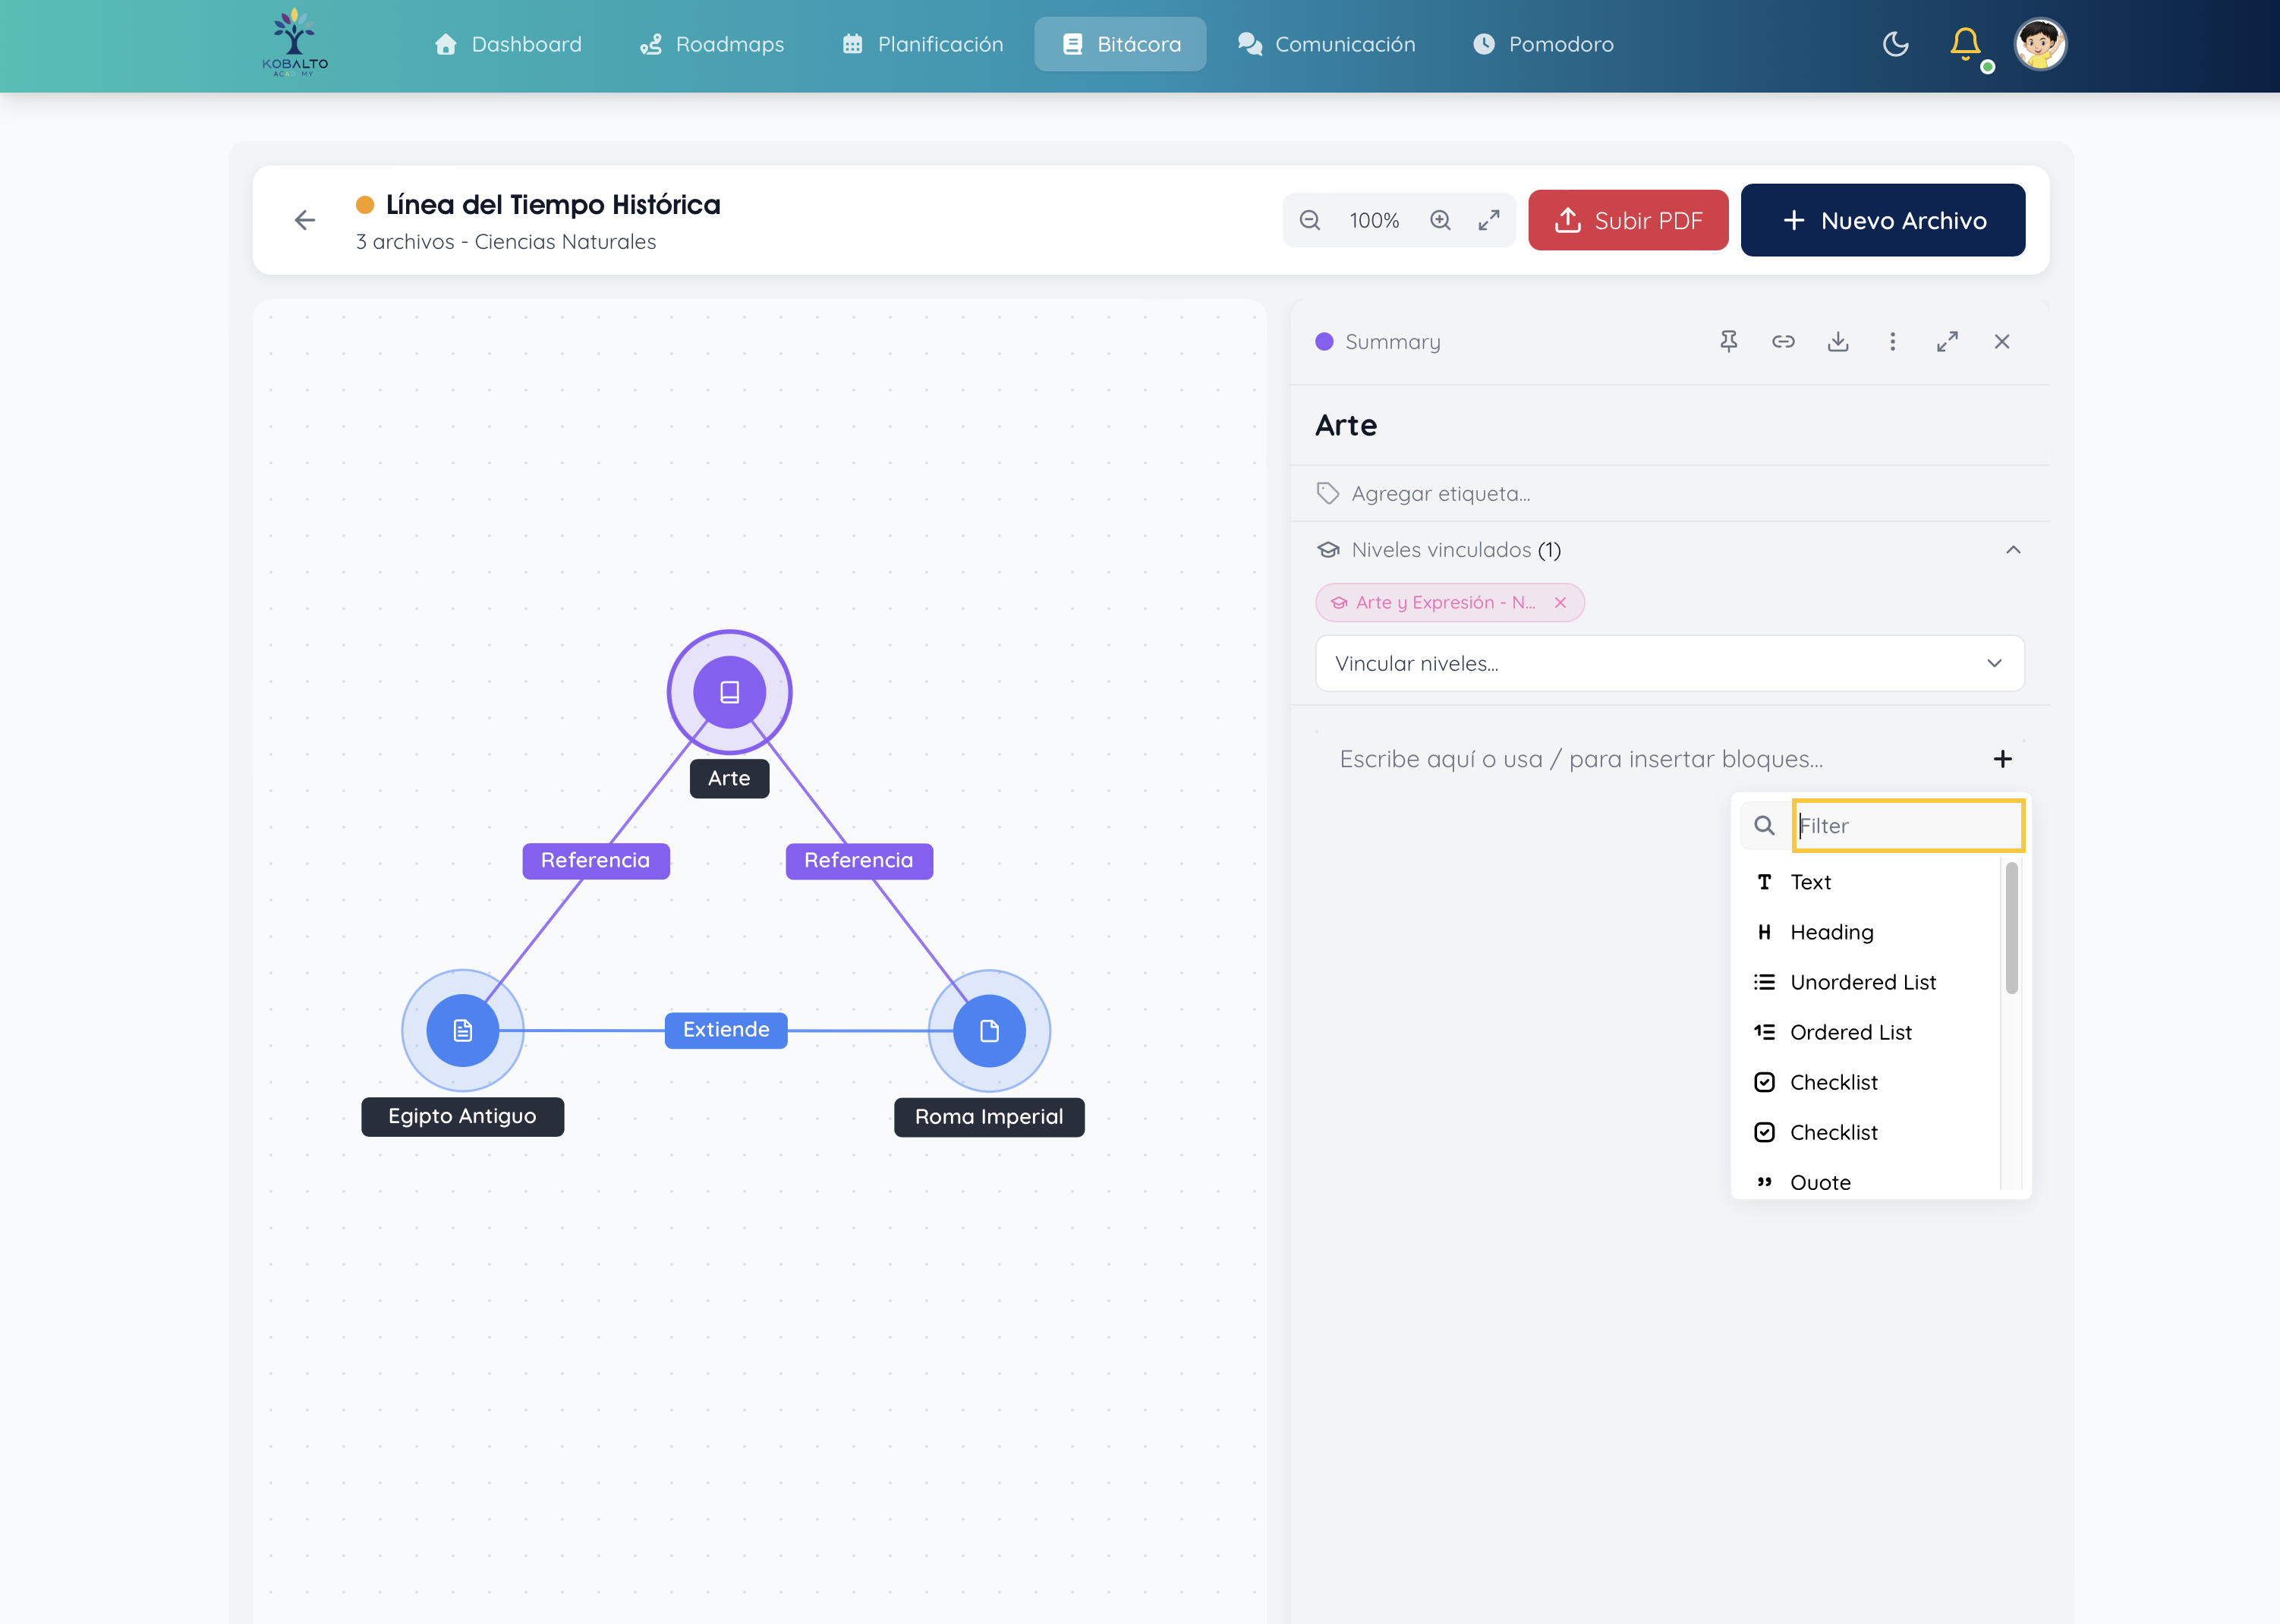Open notifications bell
The image size is (2280, 1624).
click(1965, 44)
